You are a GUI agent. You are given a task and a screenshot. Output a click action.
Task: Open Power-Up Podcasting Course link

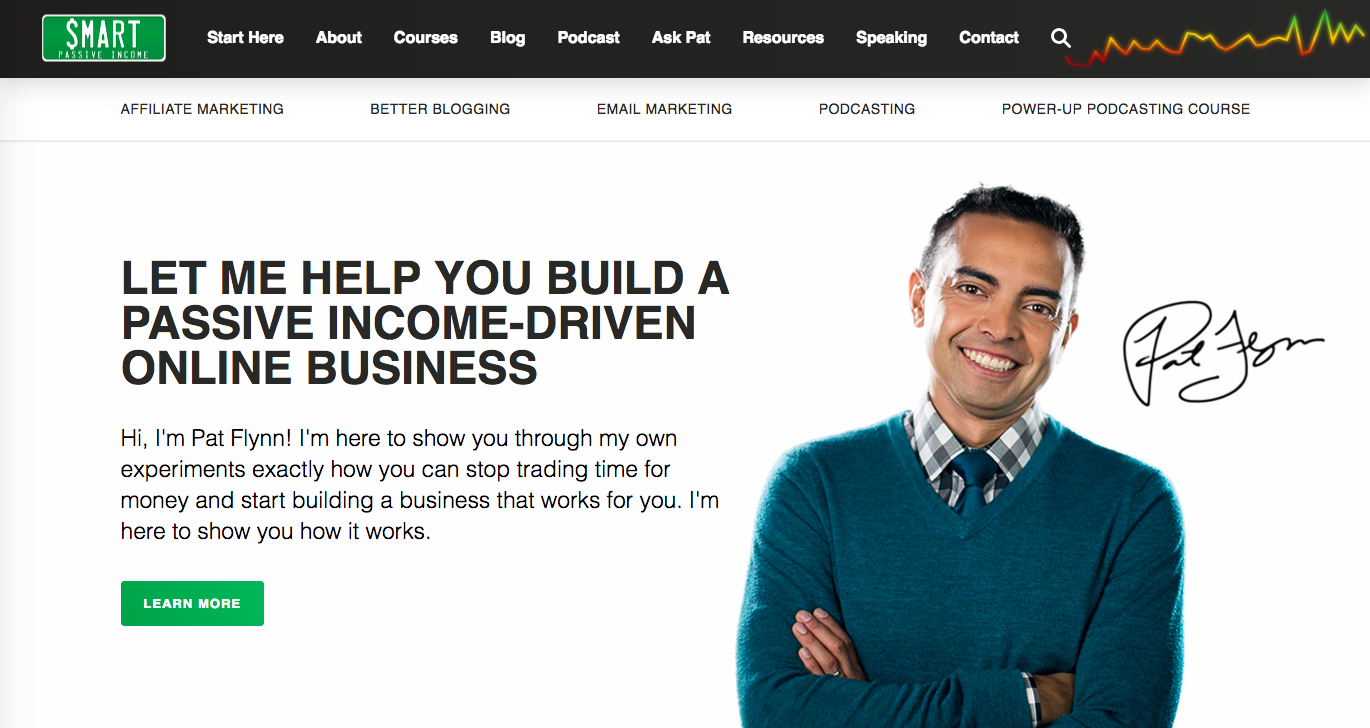pyautogui.click(x=1126, y=109)
